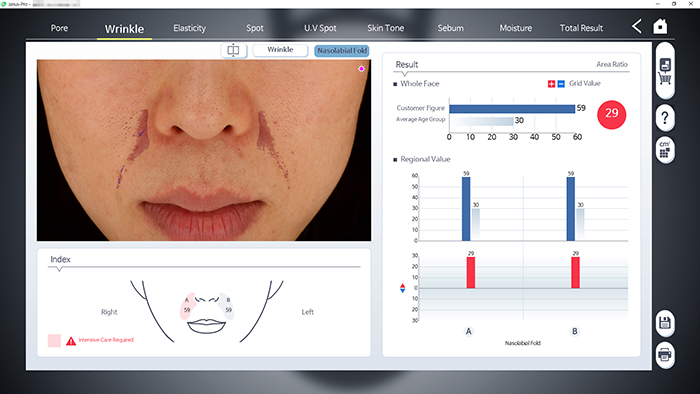Screen dimensions: 700x394
Task: Go back with the left arrow icon
Action: pos(637,26)
